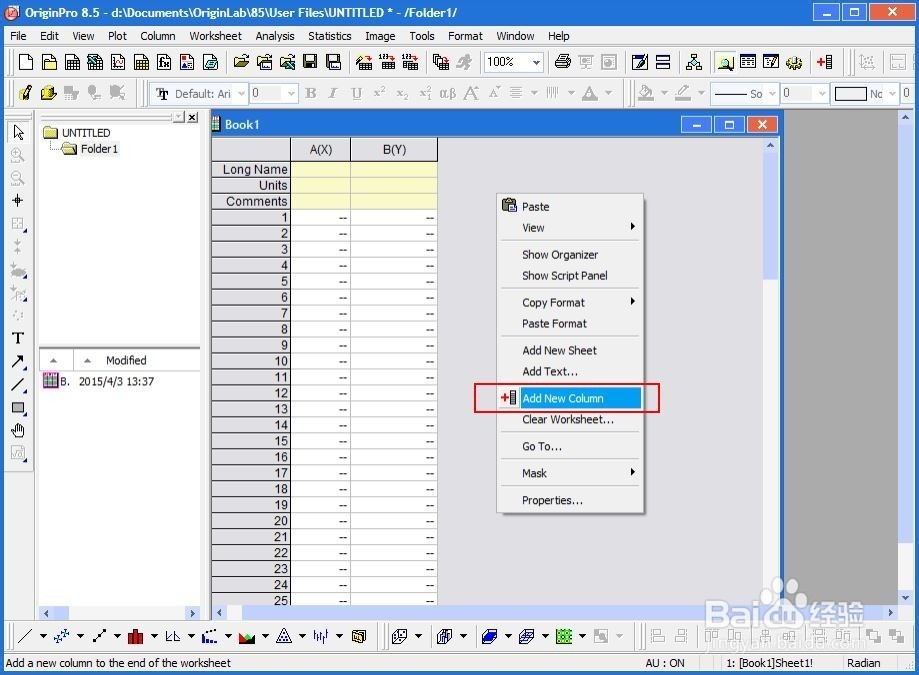
Task: Click the New Project icon
Action: 26,62
